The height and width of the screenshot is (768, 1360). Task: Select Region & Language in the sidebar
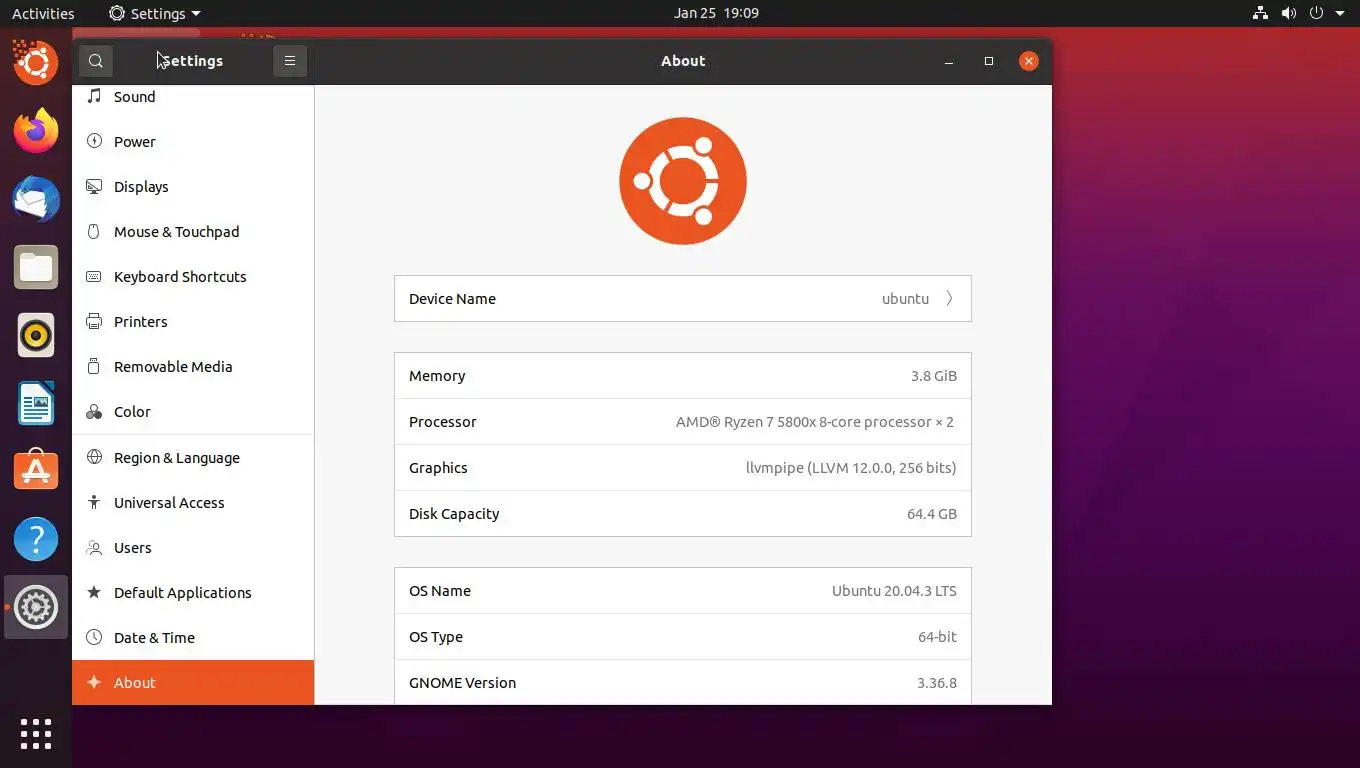[x=193, y=457]
